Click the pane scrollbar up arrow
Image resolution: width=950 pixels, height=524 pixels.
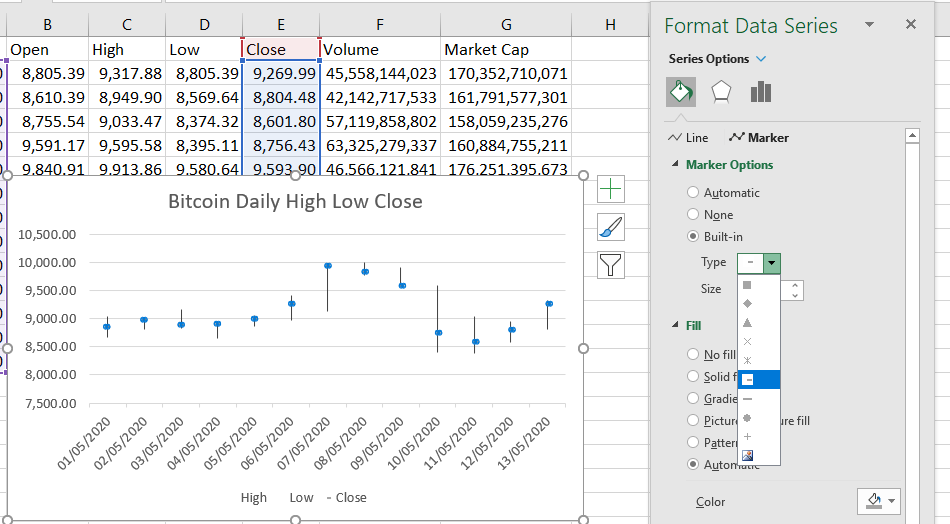(x=912, y=136)
